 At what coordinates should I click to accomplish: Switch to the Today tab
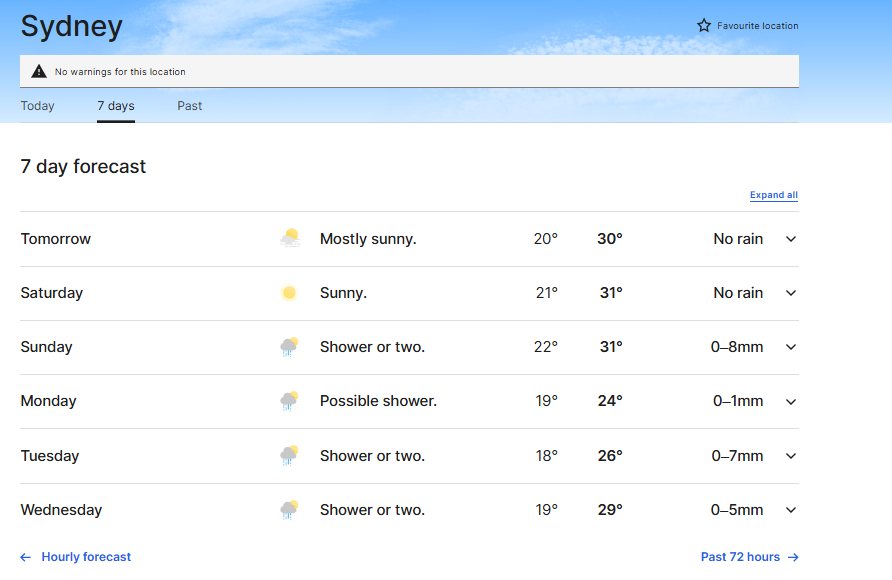pos(38,106)
